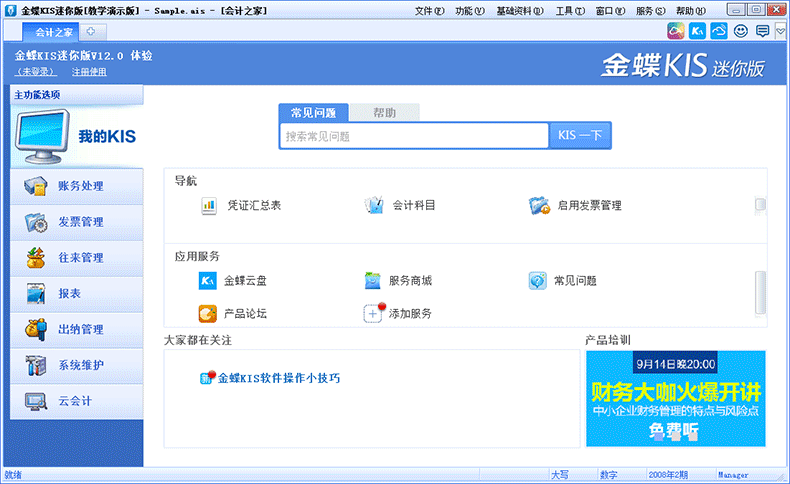Click the 金蝶云盘 service icon
790x484 pixels.
pos(208,281)
